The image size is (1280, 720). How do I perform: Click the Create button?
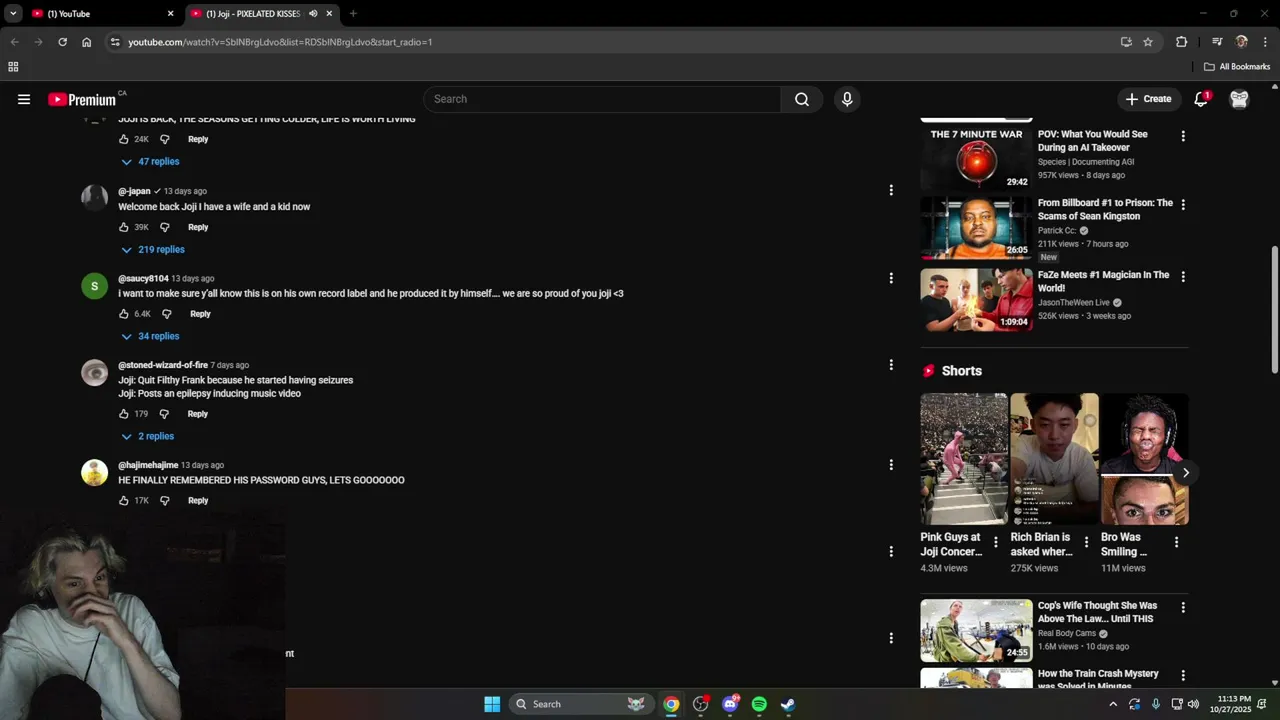[1148, 99]
